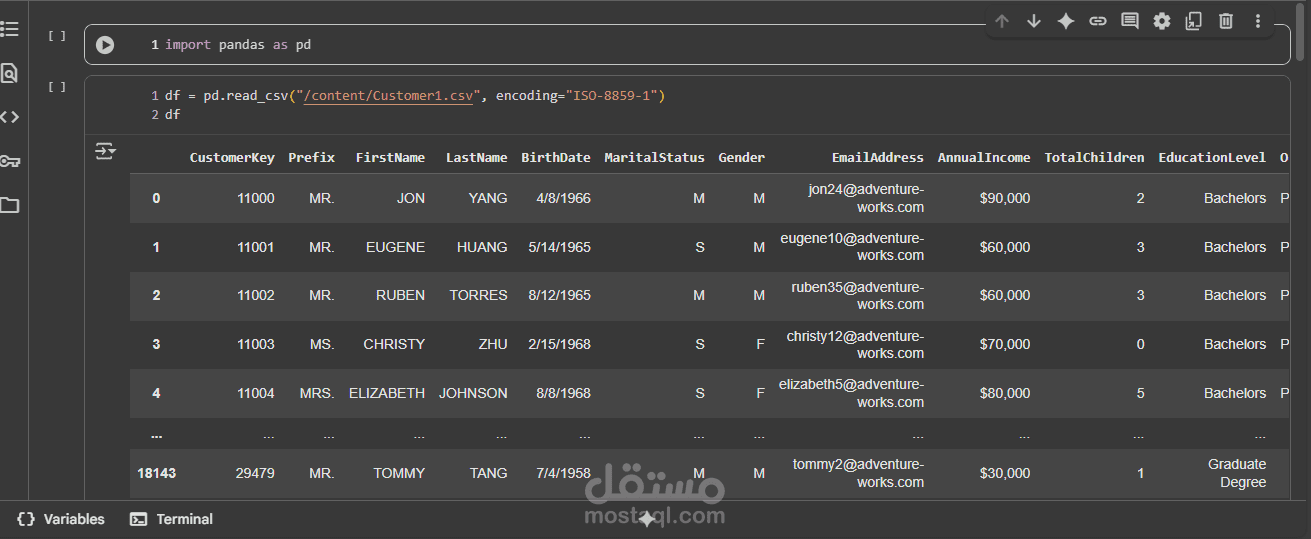1311x539 pixels.
Task: Select customer key 11000 cell
Action: tap(256, 198)
